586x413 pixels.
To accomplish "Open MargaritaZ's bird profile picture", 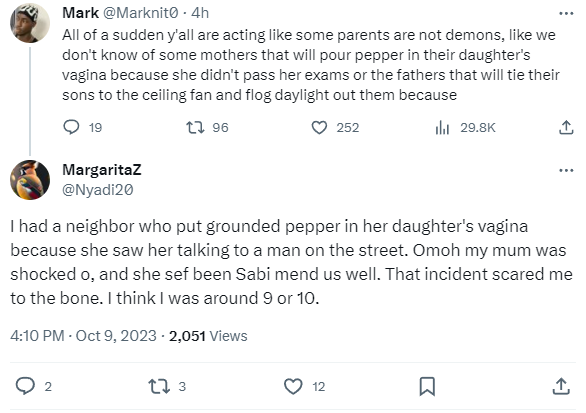I will (x=30, y=180).
